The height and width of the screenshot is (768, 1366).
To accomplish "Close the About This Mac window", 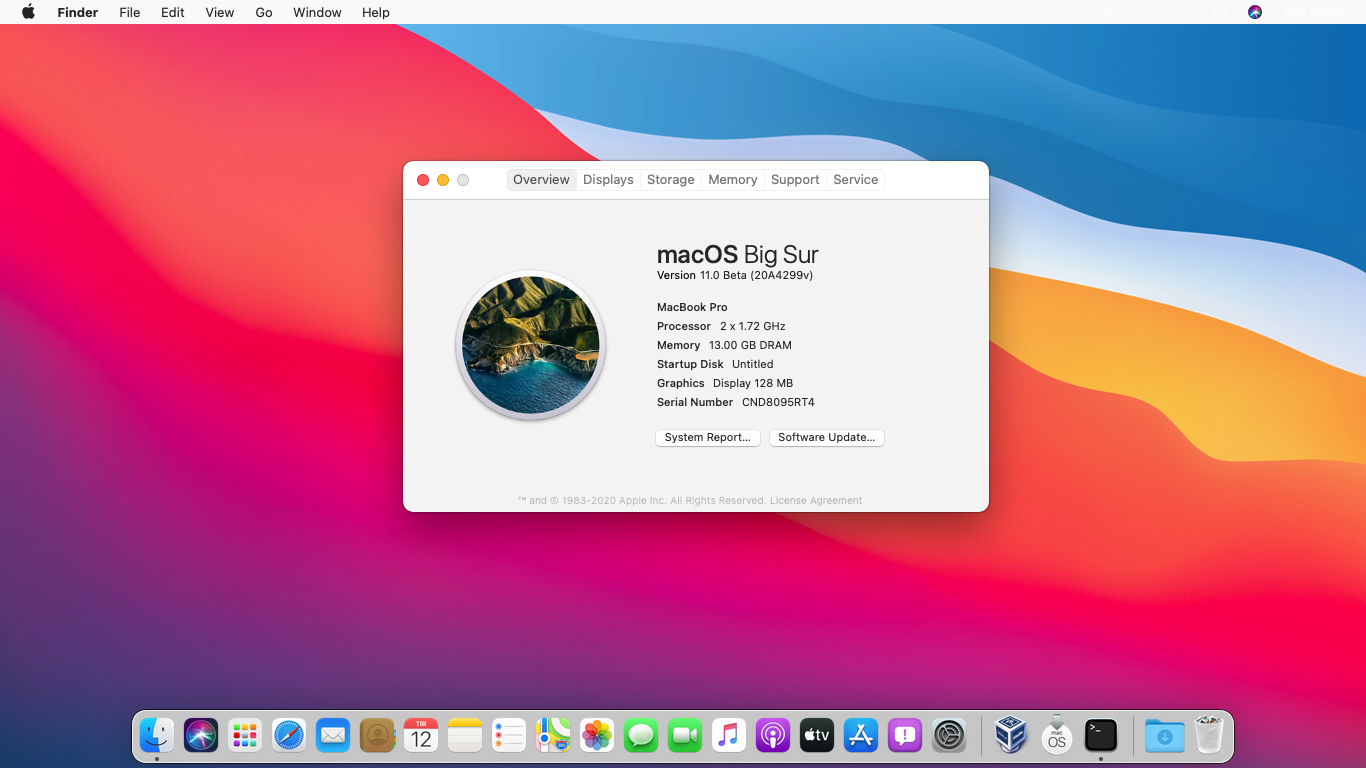I will click(423, 180).
